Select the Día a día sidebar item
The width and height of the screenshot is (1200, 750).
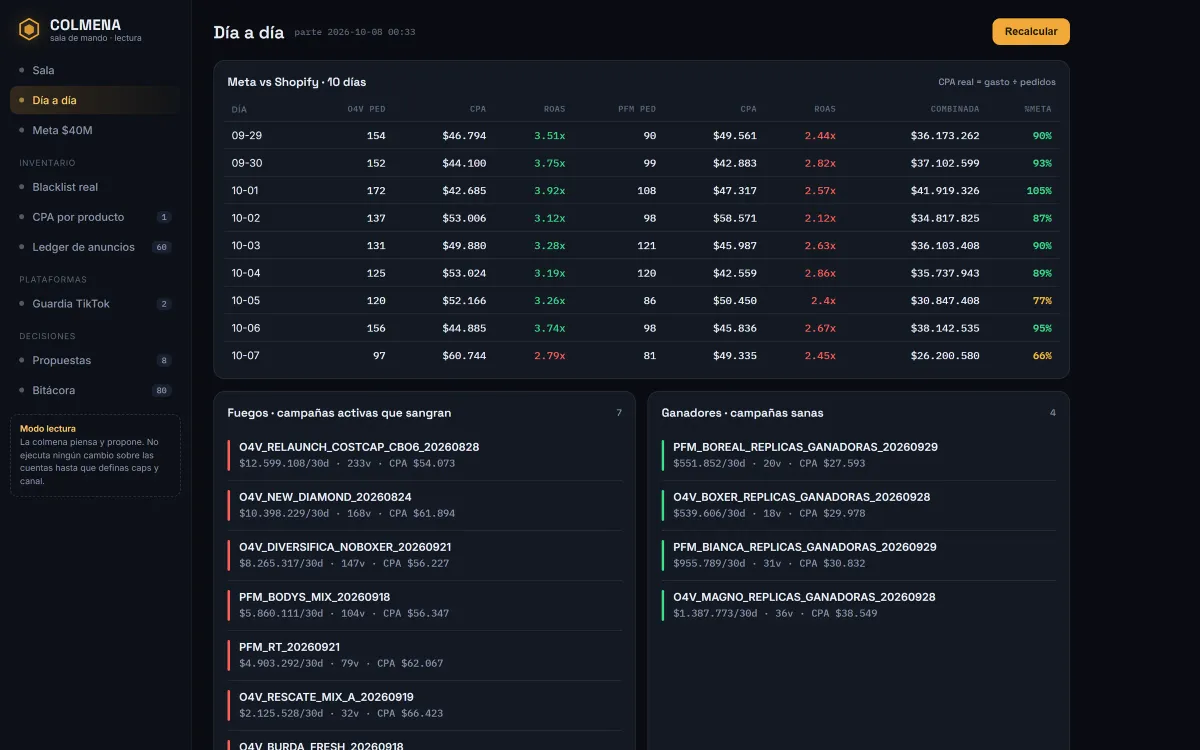[95, 100]
